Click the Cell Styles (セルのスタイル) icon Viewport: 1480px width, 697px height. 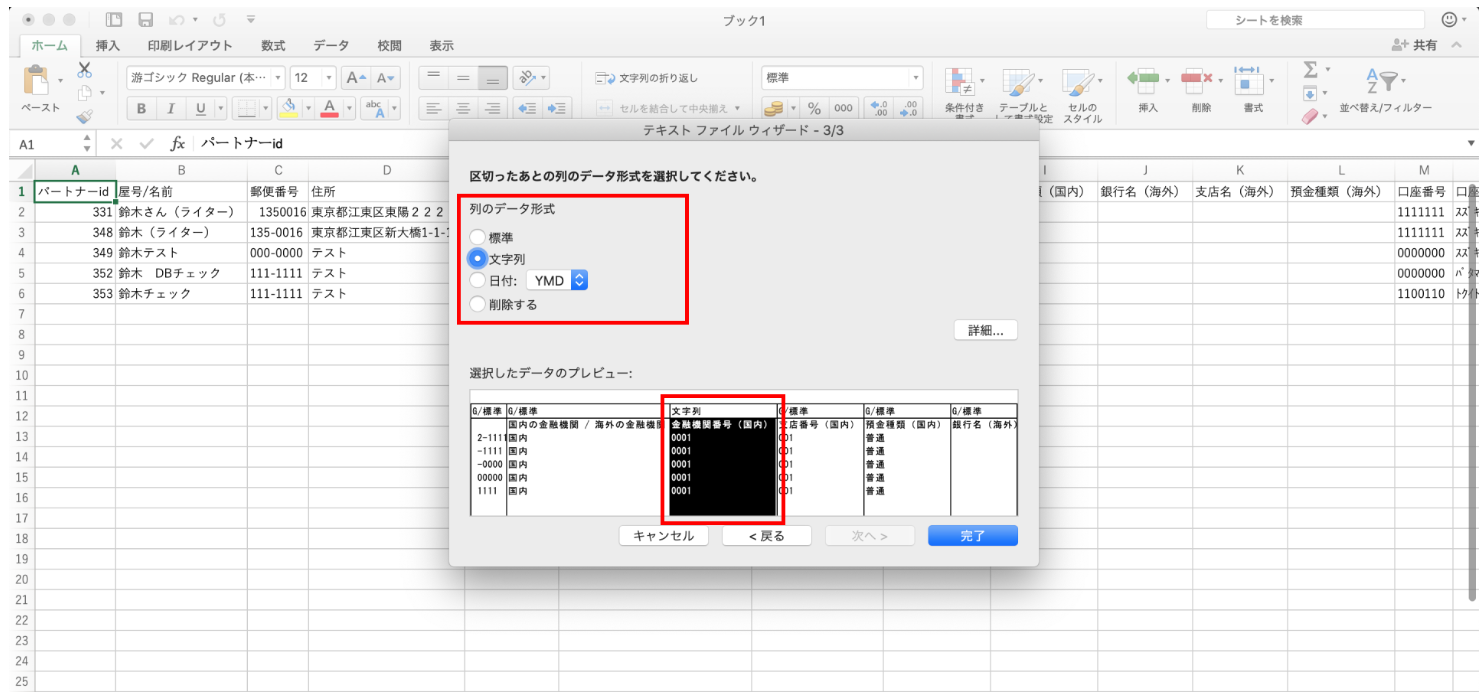click(x=1079, y=82)
